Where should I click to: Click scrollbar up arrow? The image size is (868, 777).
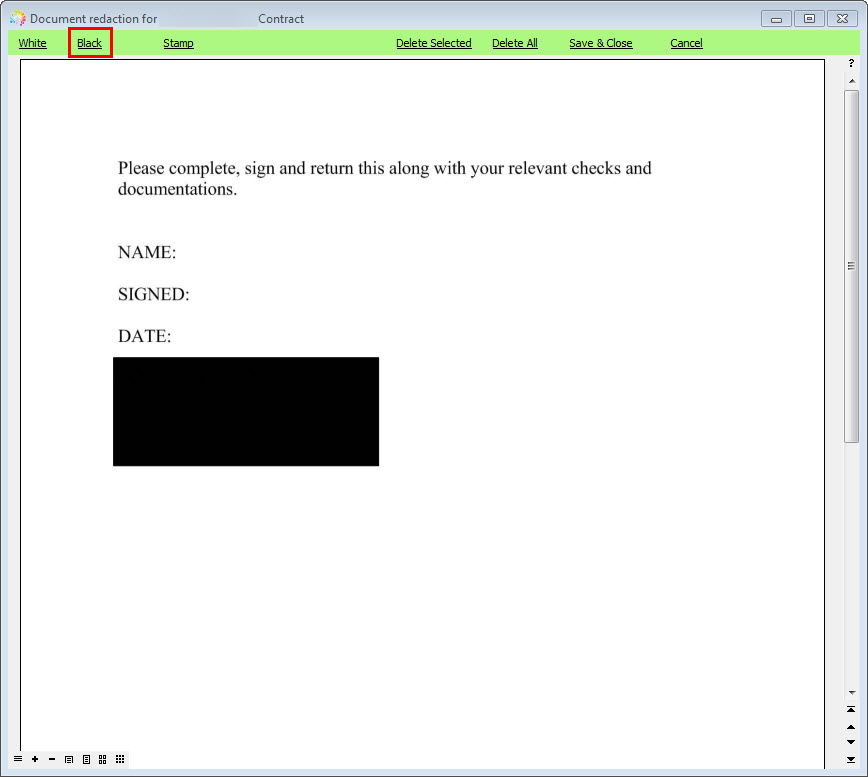(852, 81)
